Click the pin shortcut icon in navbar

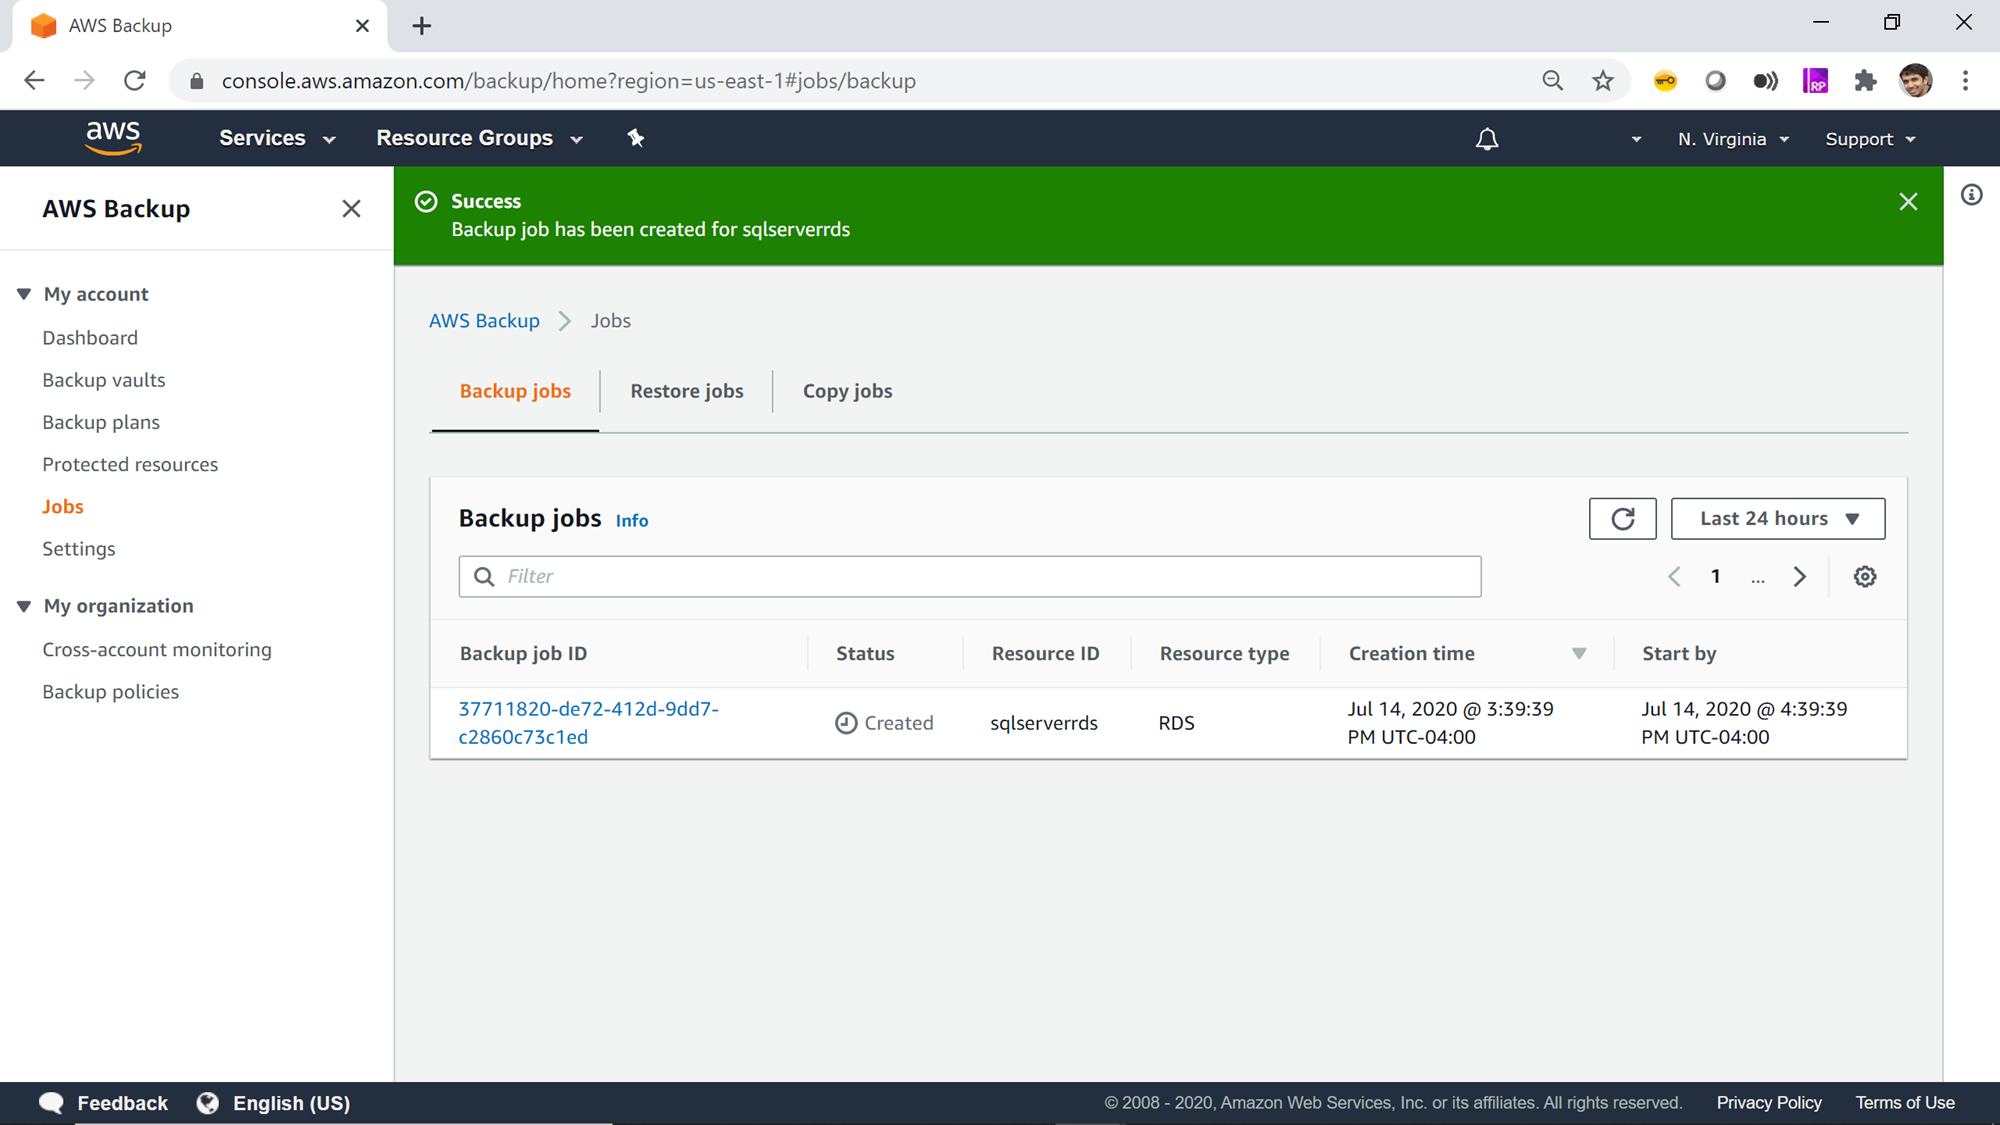636,138
